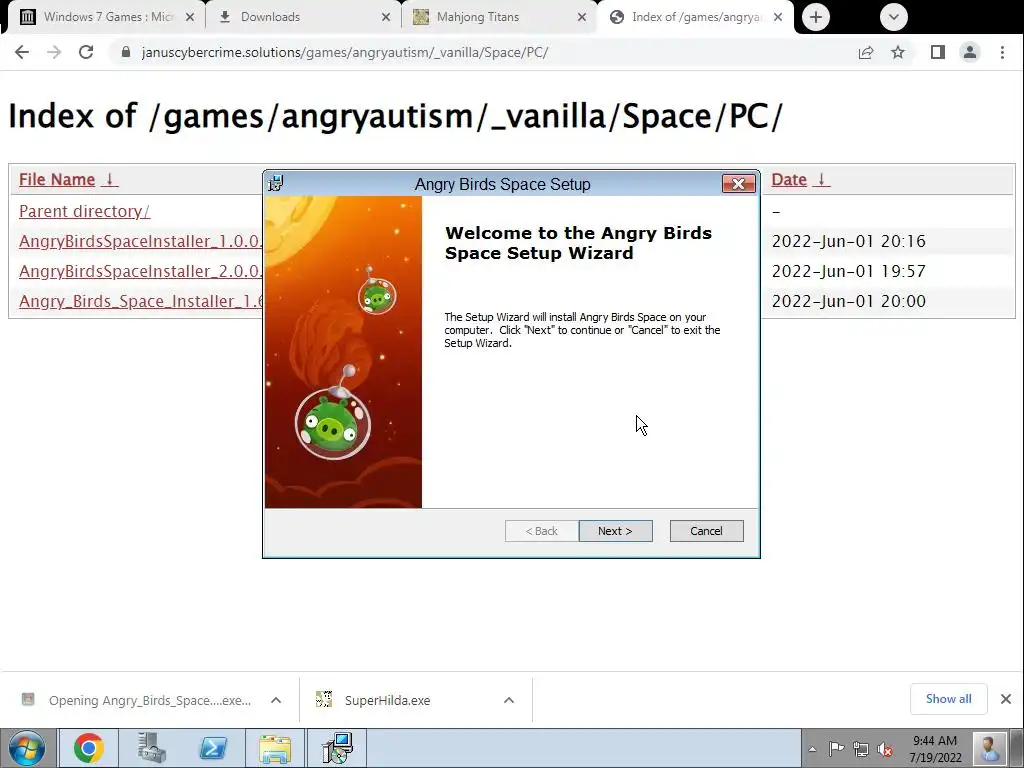Viewport: 1024px width, 768px height.
Task: Close the downloads shelf
Action: pos(1006,699)
